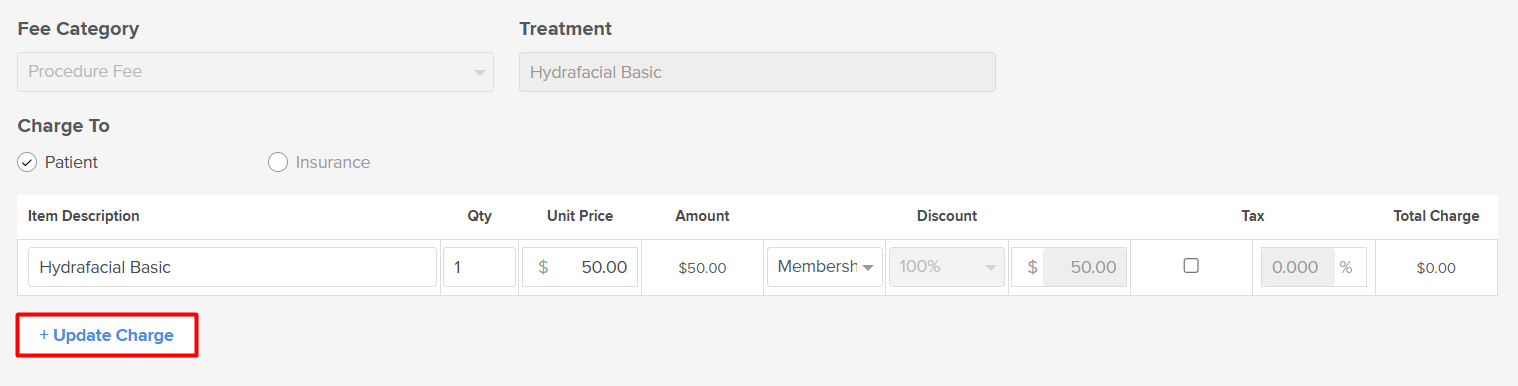Screen dimensions: 1518x386
Task: Open the 100% discount percentage dropdown
Action: (946, 267)
